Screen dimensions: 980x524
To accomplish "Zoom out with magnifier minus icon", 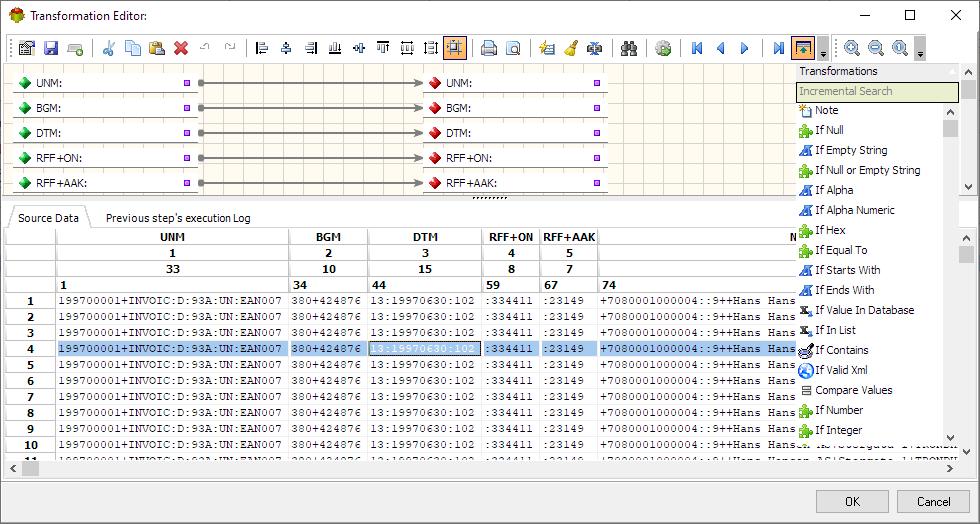I will [876, 48].
